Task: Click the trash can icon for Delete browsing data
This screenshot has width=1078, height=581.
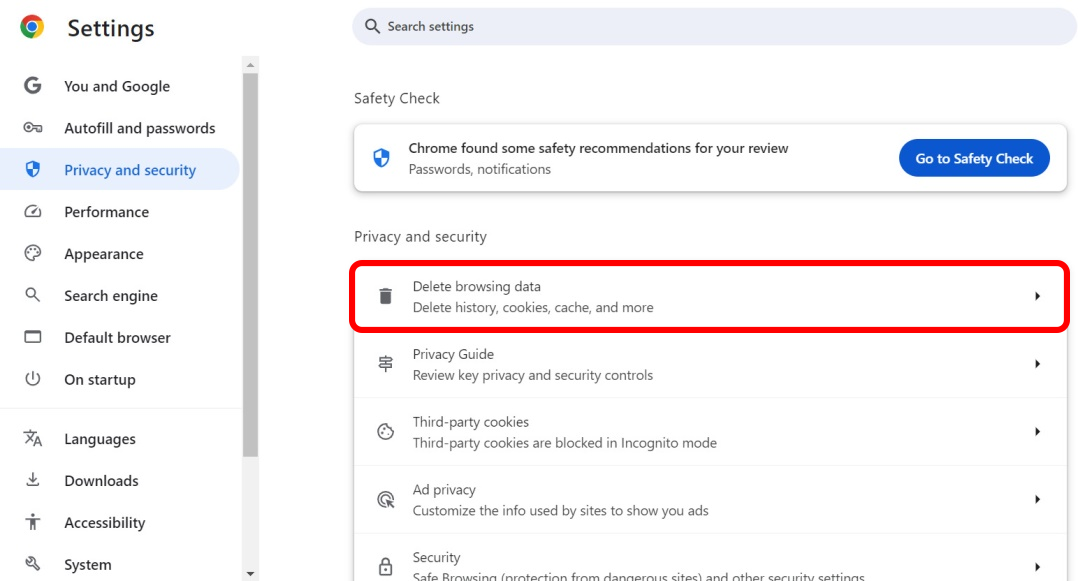Action: 386,296
